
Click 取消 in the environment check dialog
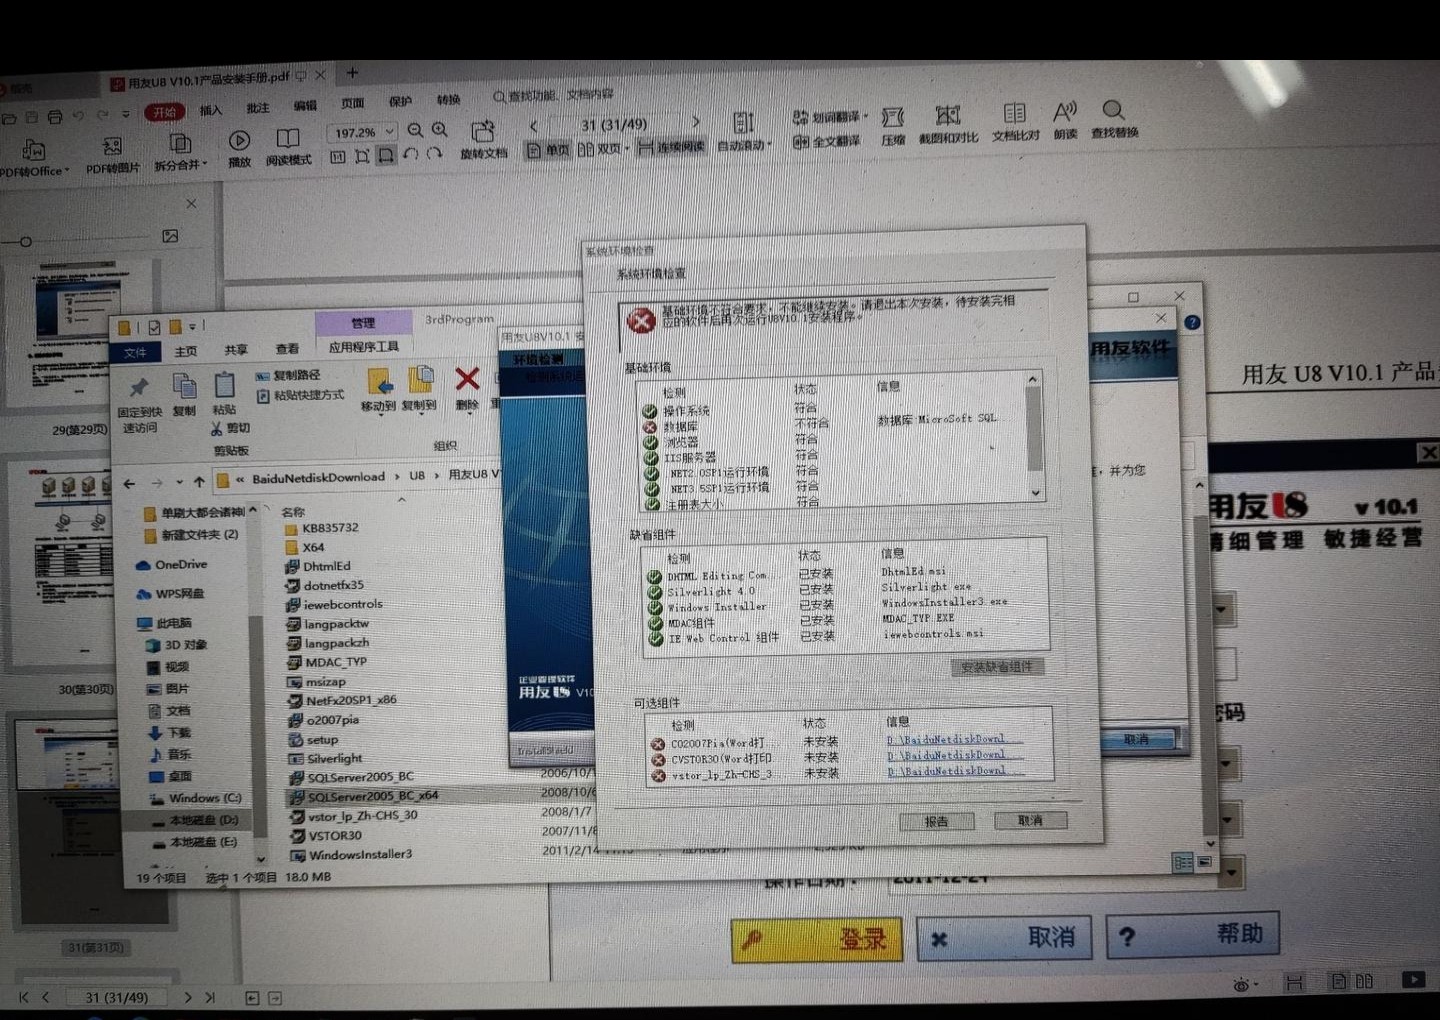click(x=1030, y=820)
